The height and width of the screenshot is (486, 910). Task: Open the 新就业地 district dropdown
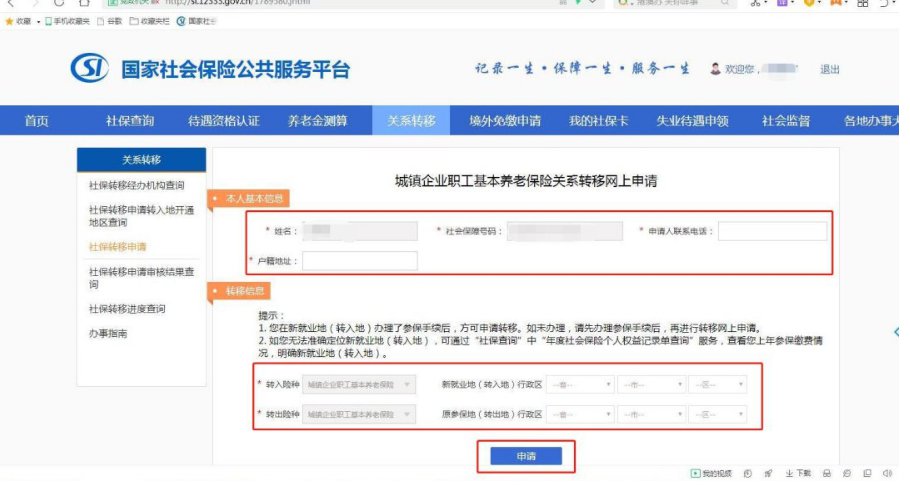717,384
